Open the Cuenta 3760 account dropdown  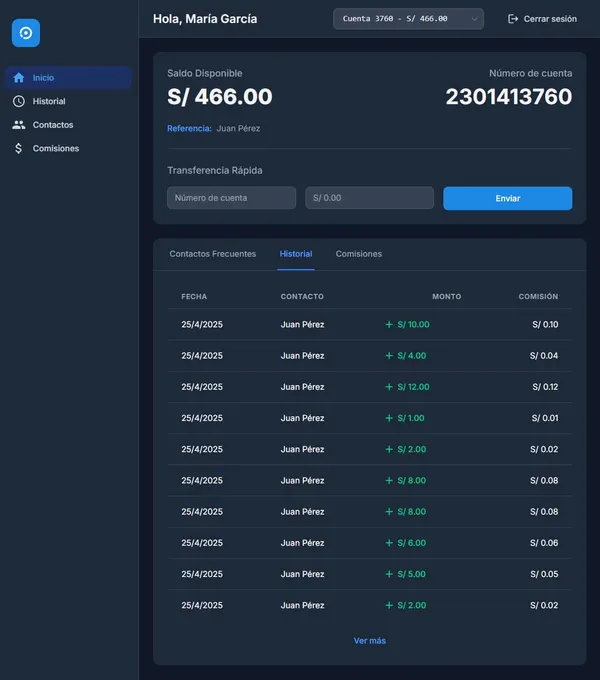408,19
